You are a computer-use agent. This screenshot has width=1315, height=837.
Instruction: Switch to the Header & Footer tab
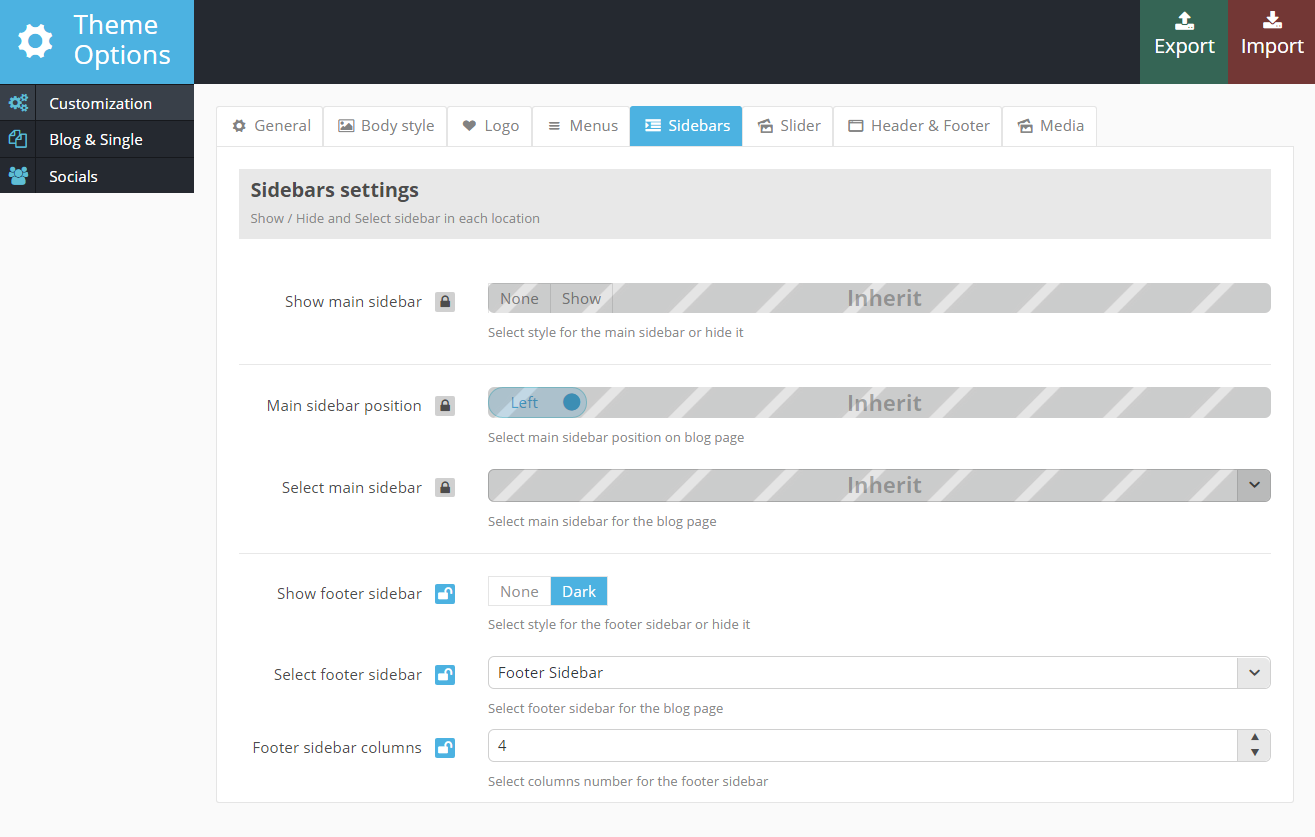coord(918,126)
